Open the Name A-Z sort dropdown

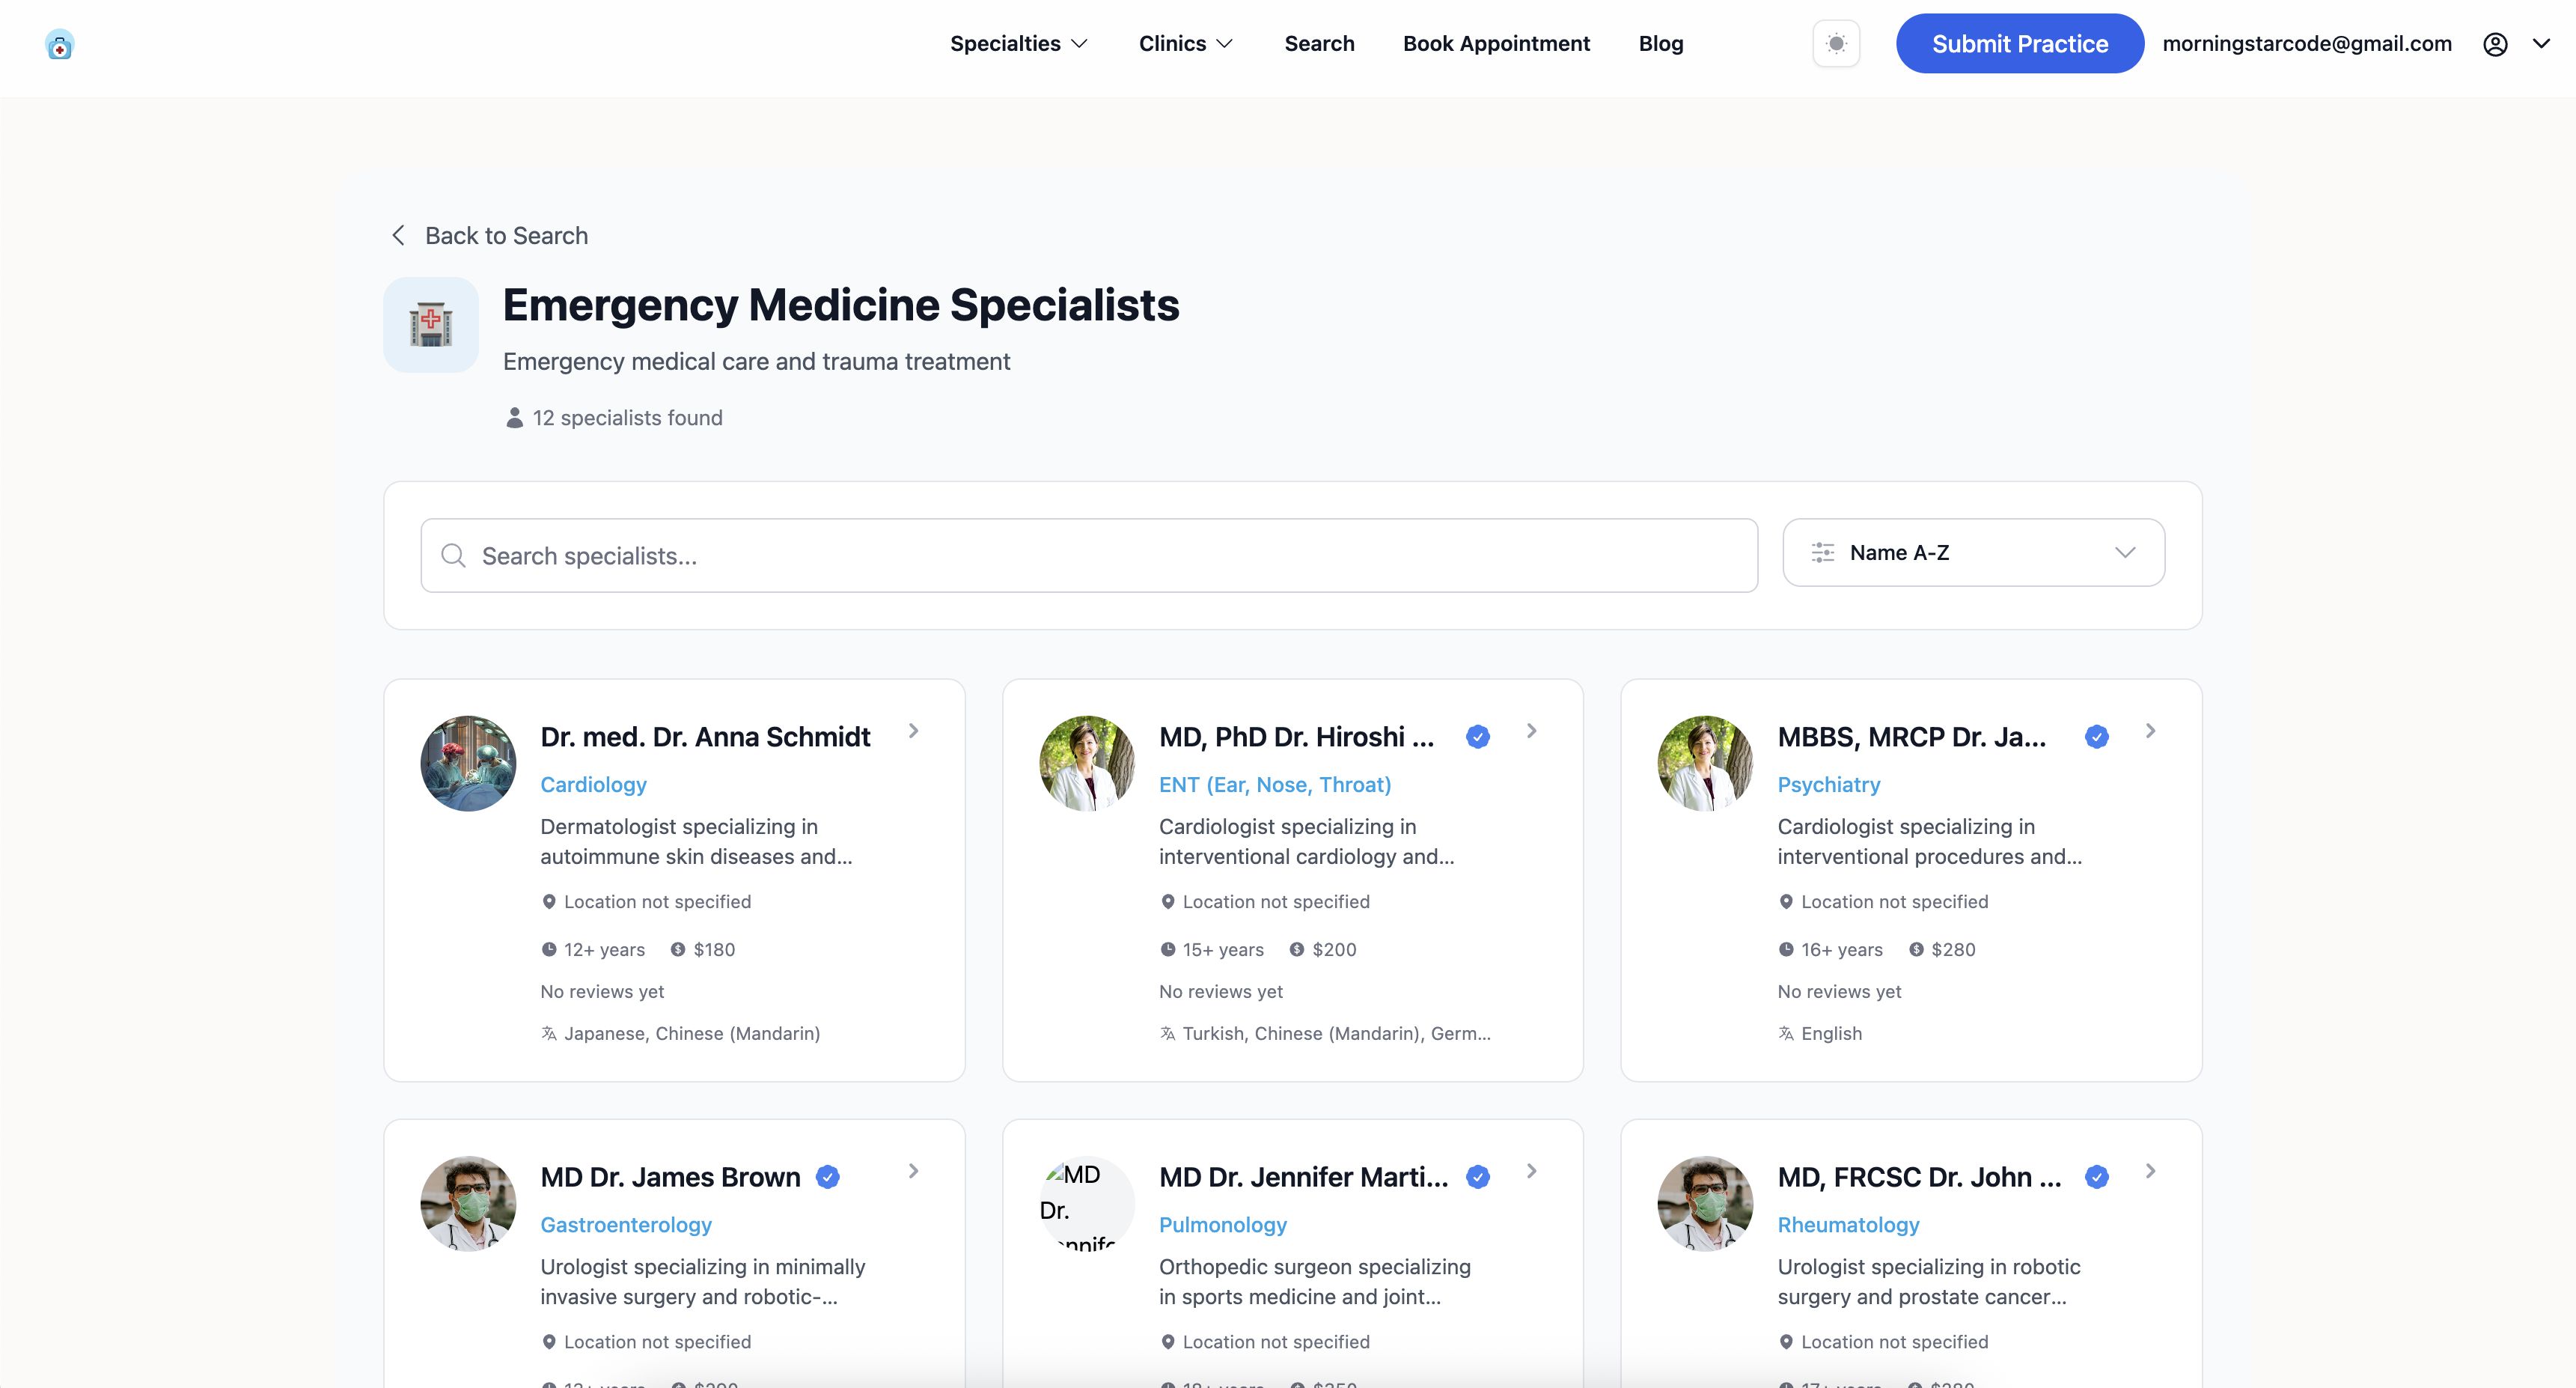pyautogui.click(x=1973, y=553)
